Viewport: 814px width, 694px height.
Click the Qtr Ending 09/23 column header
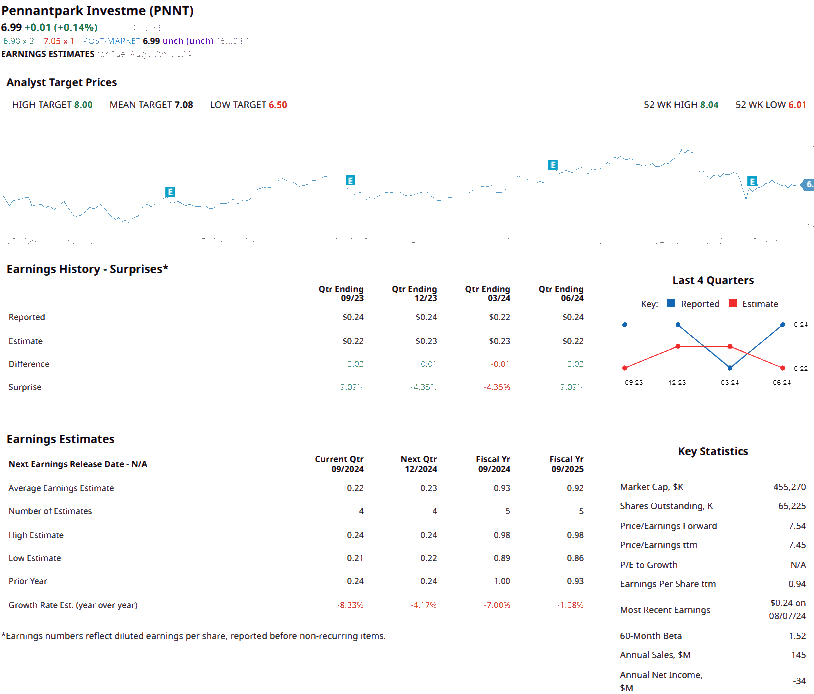click(341, 293)
